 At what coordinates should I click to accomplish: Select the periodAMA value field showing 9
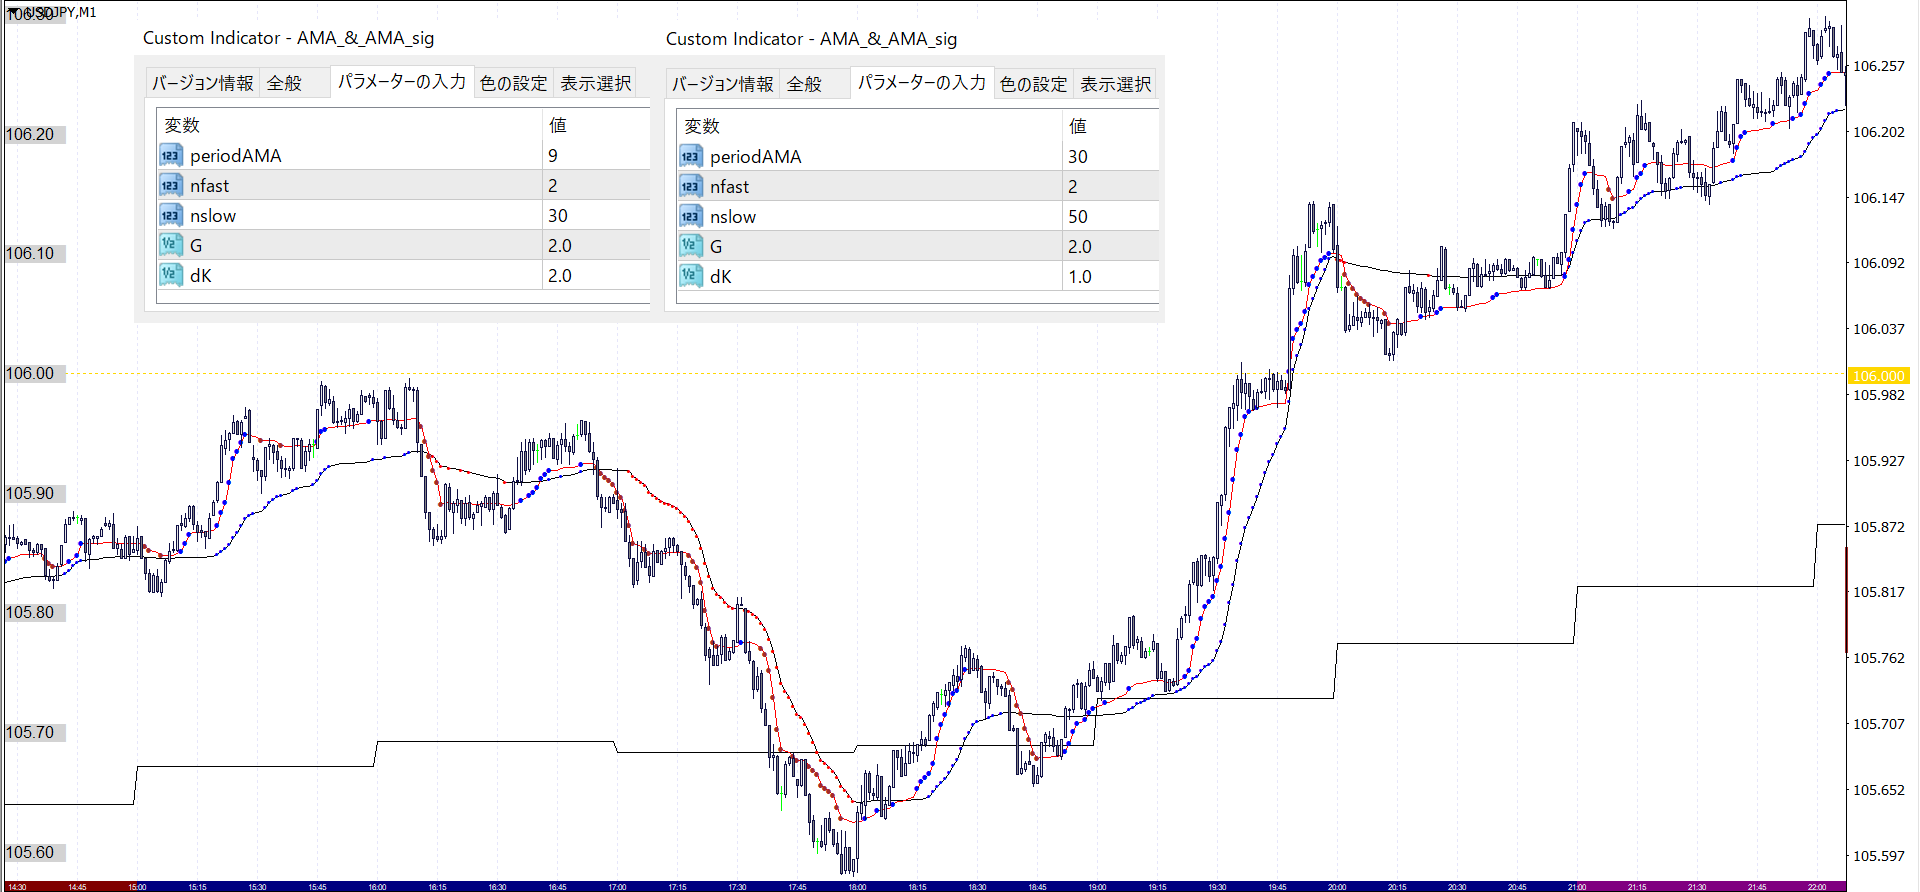(596, 155)
